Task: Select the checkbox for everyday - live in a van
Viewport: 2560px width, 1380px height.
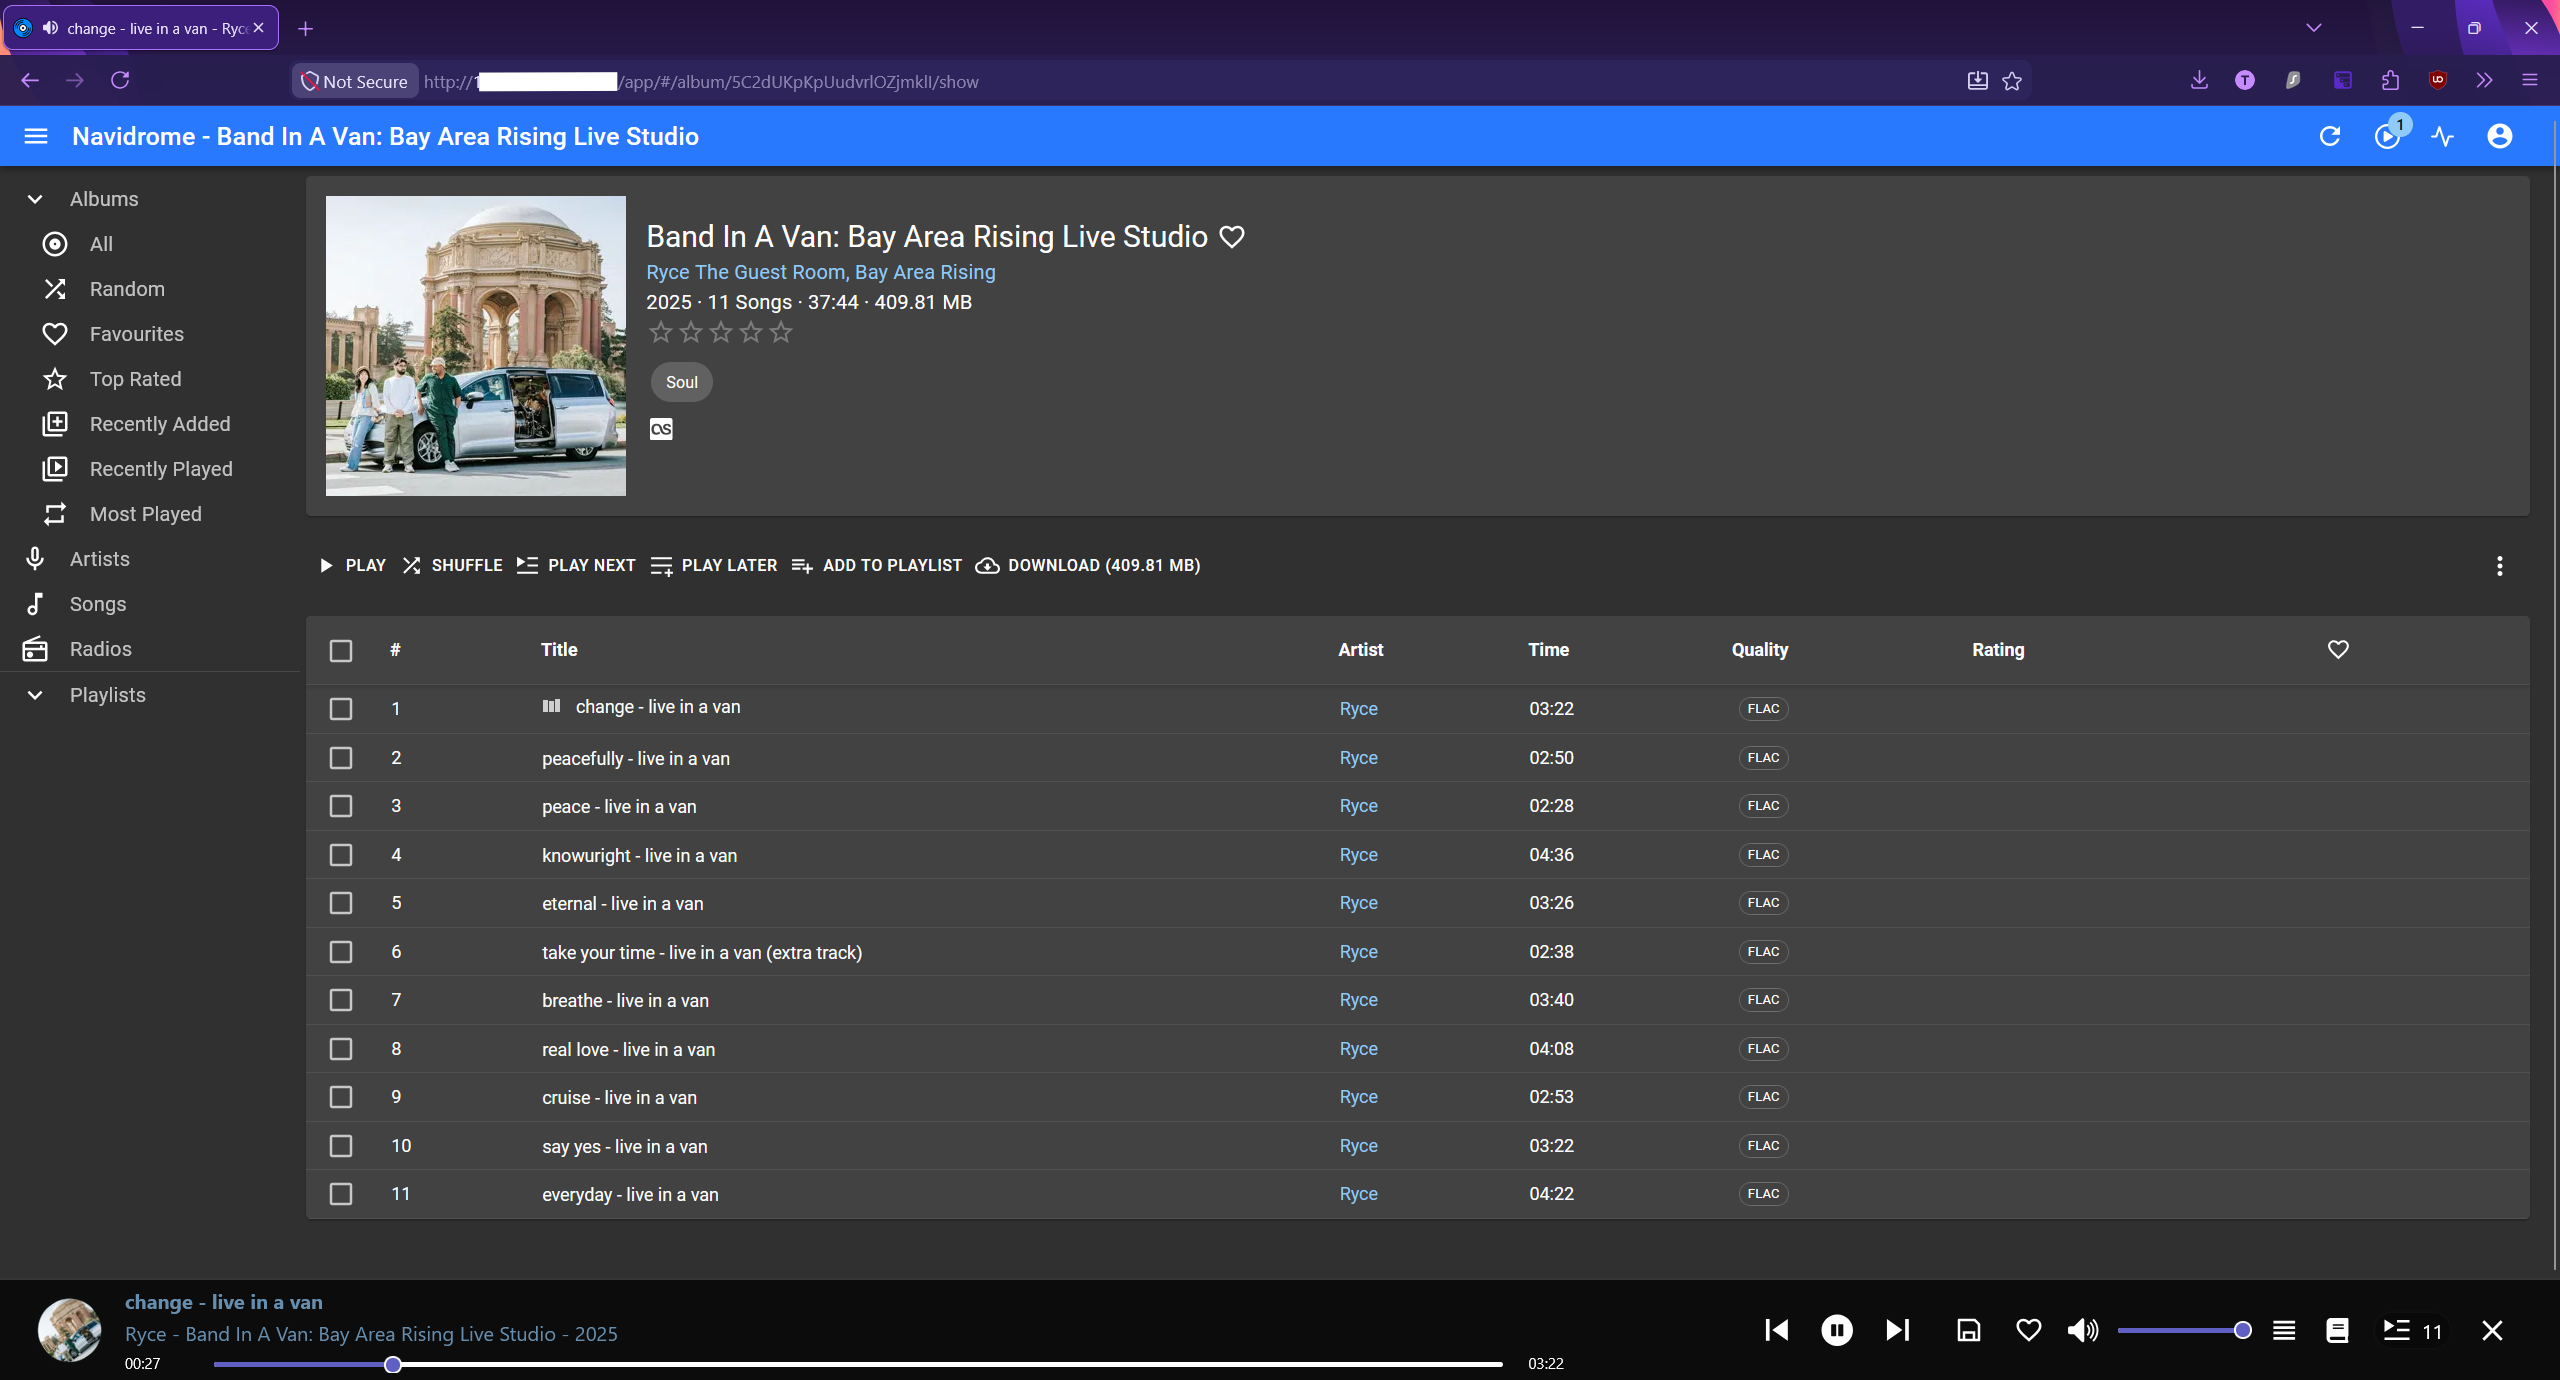Action: [x=341, y=1194]
